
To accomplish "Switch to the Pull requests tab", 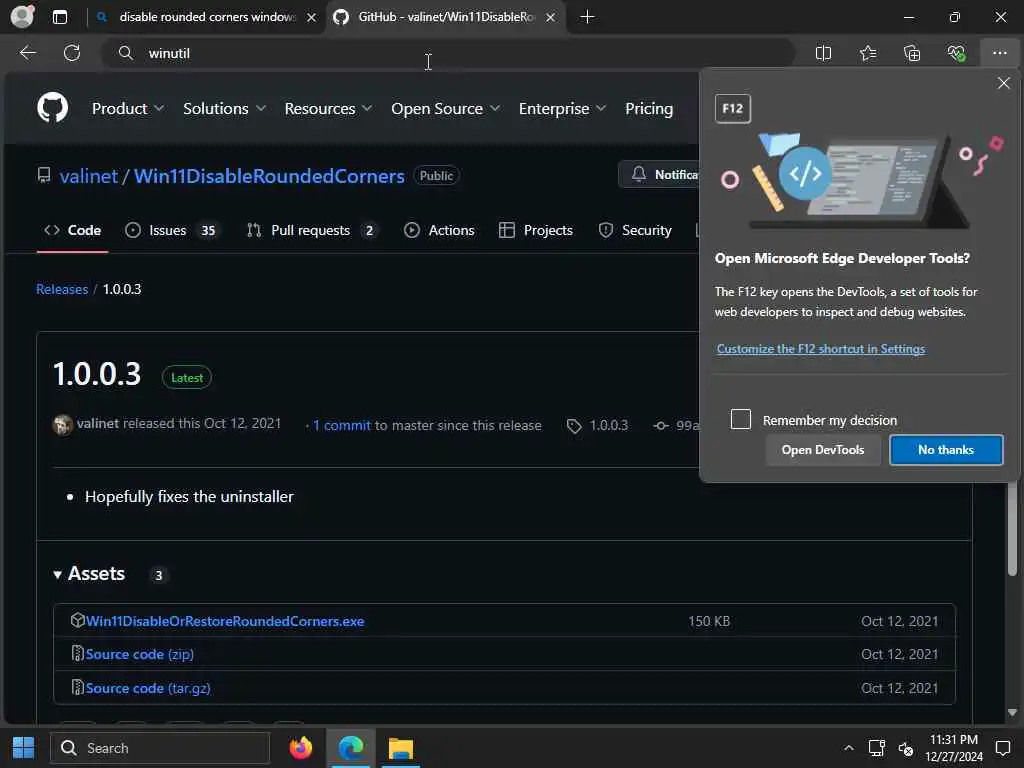I will [310, 230].
